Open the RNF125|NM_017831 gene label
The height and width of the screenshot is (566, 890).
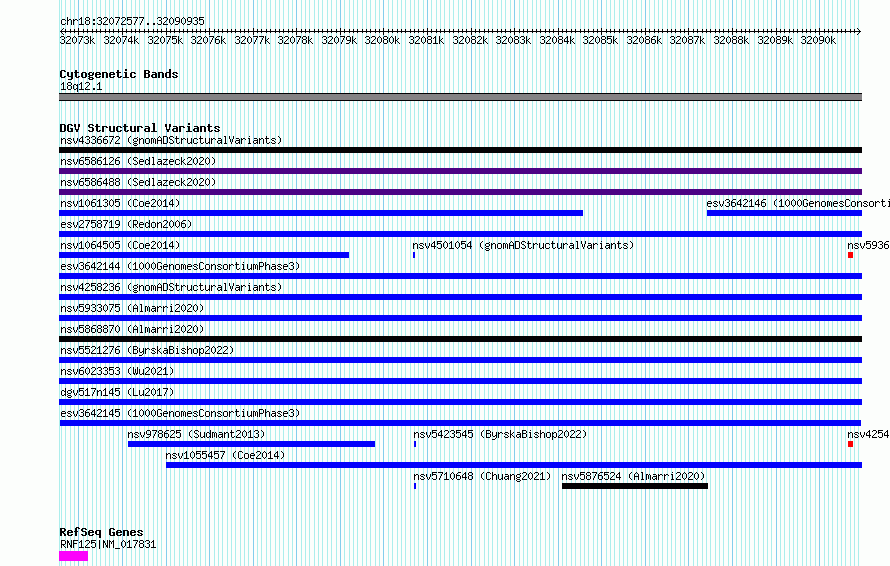(108, 544)
